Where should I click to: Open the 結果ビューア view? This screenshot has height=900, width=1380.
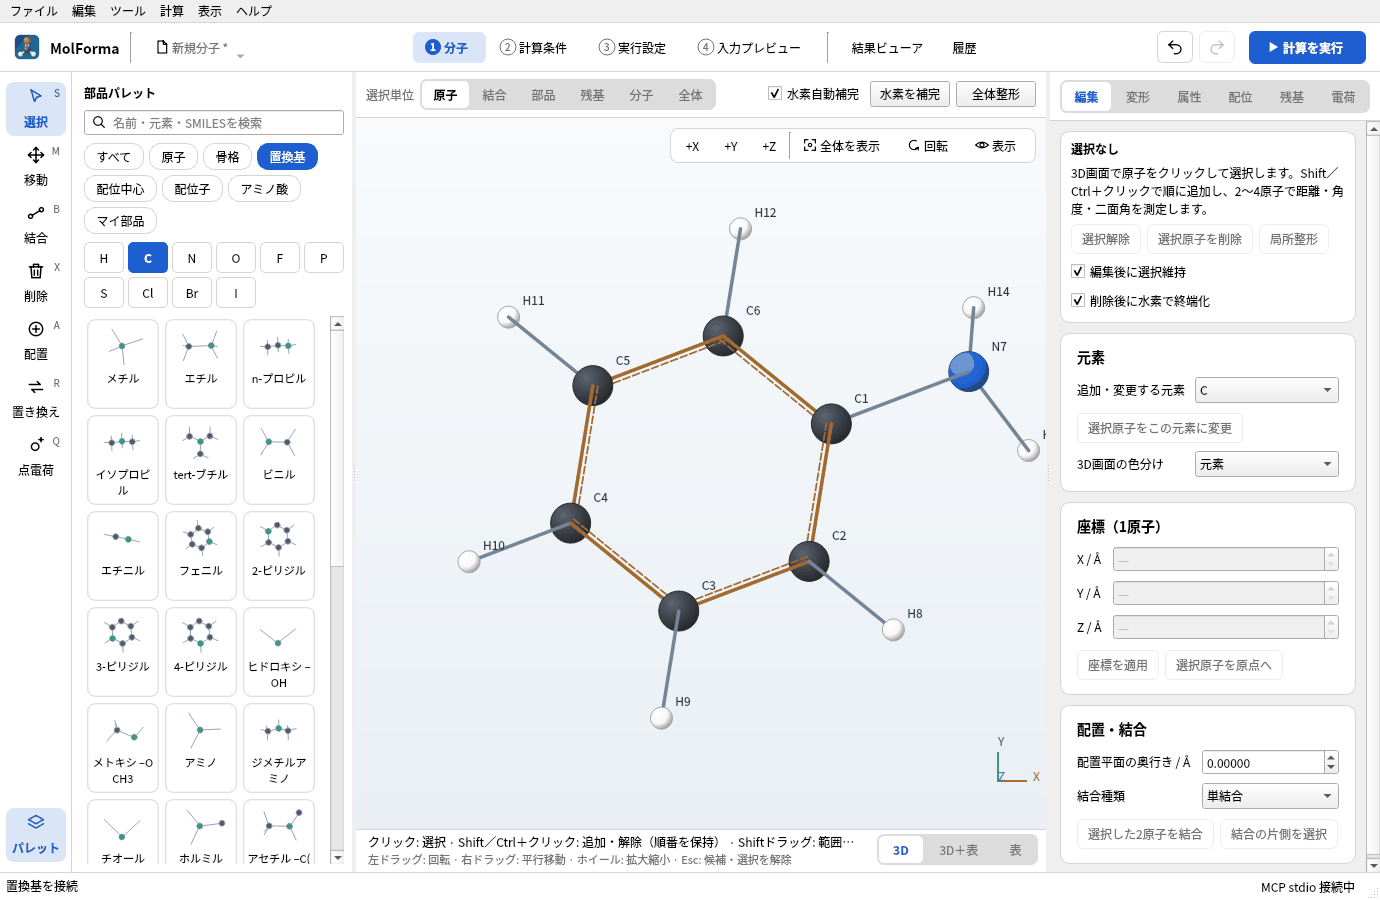pyautogui.click(x=887, y=48)
